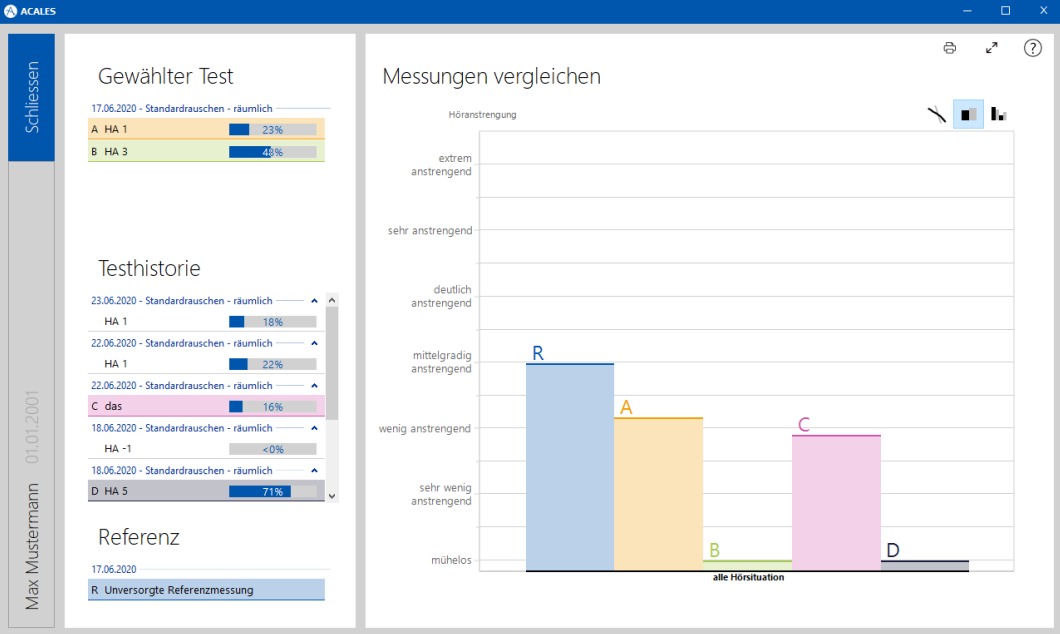Collapse the first 22.06.2020 Standardrauschen group

[x=314, y=343]
